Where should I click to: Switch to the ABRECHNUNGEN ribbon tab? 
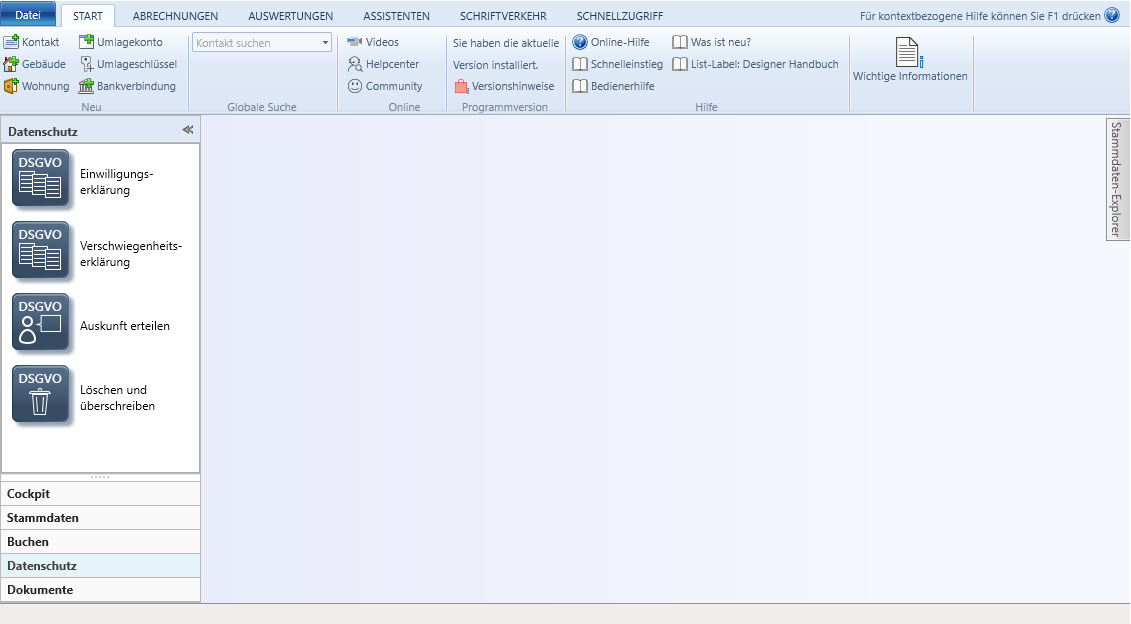pyautogui.click(x=175, y=16)
